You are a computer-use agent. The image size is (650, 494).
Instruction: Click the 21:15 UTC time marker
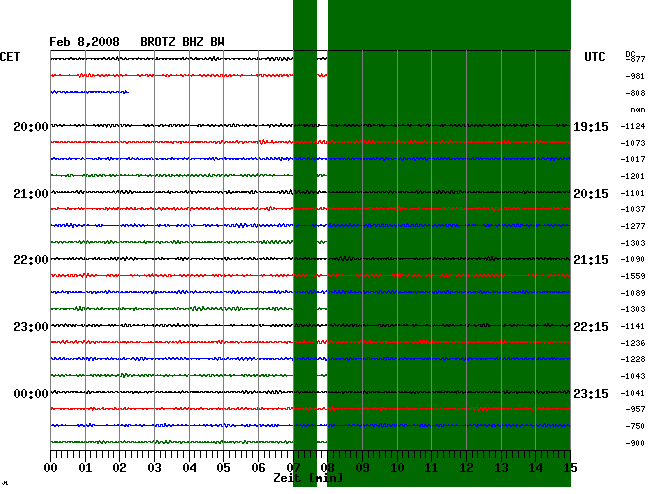point(591,260)
